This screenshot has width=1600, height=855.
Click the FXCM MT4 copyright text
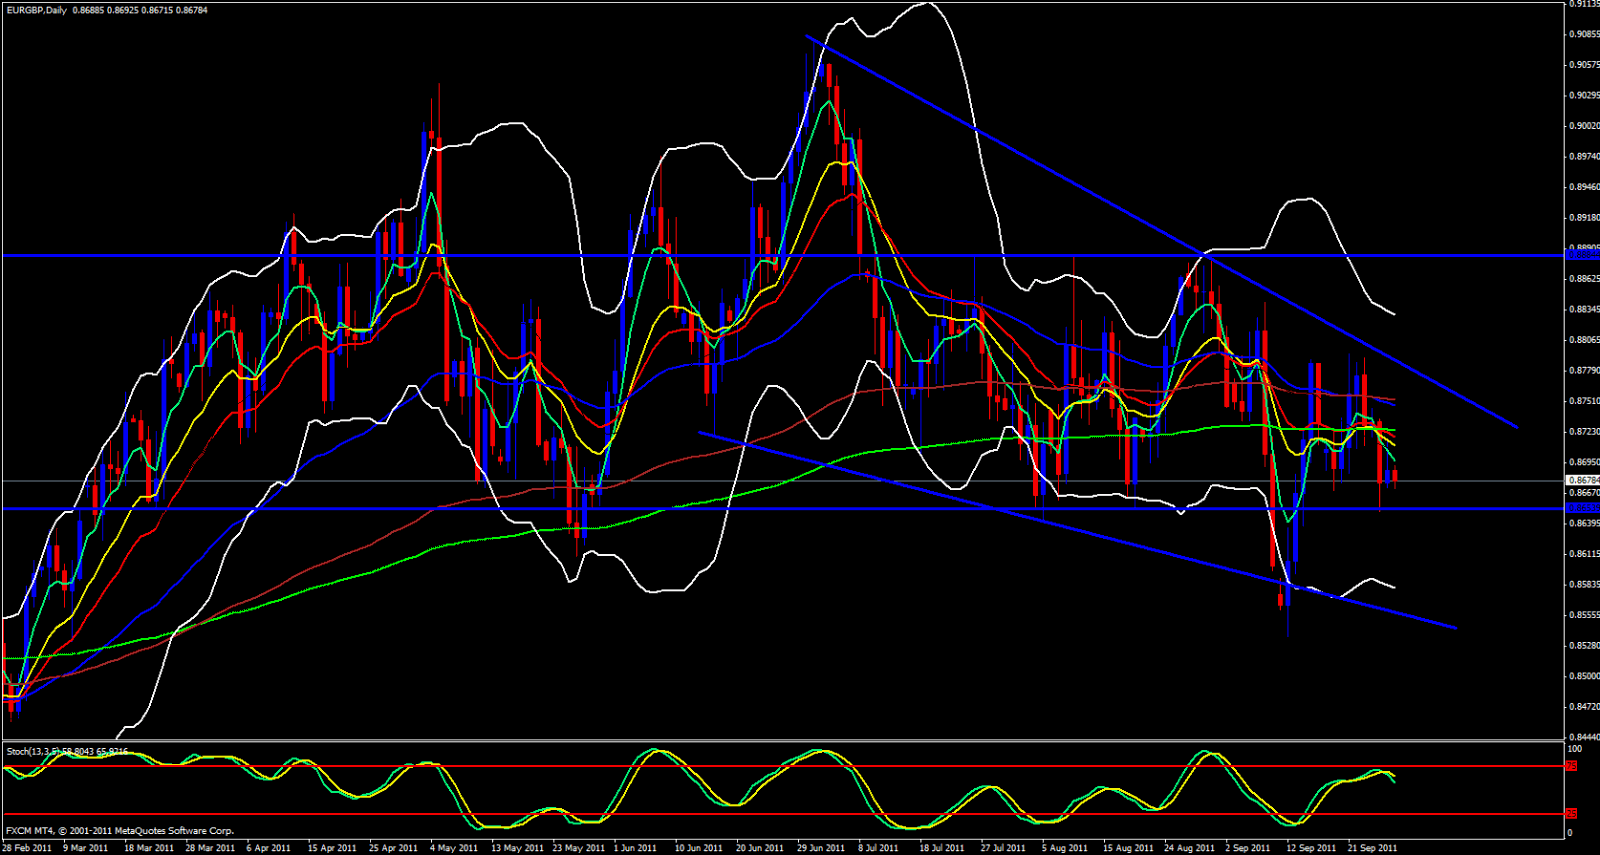pyautogui.click(x=120, y=830)
